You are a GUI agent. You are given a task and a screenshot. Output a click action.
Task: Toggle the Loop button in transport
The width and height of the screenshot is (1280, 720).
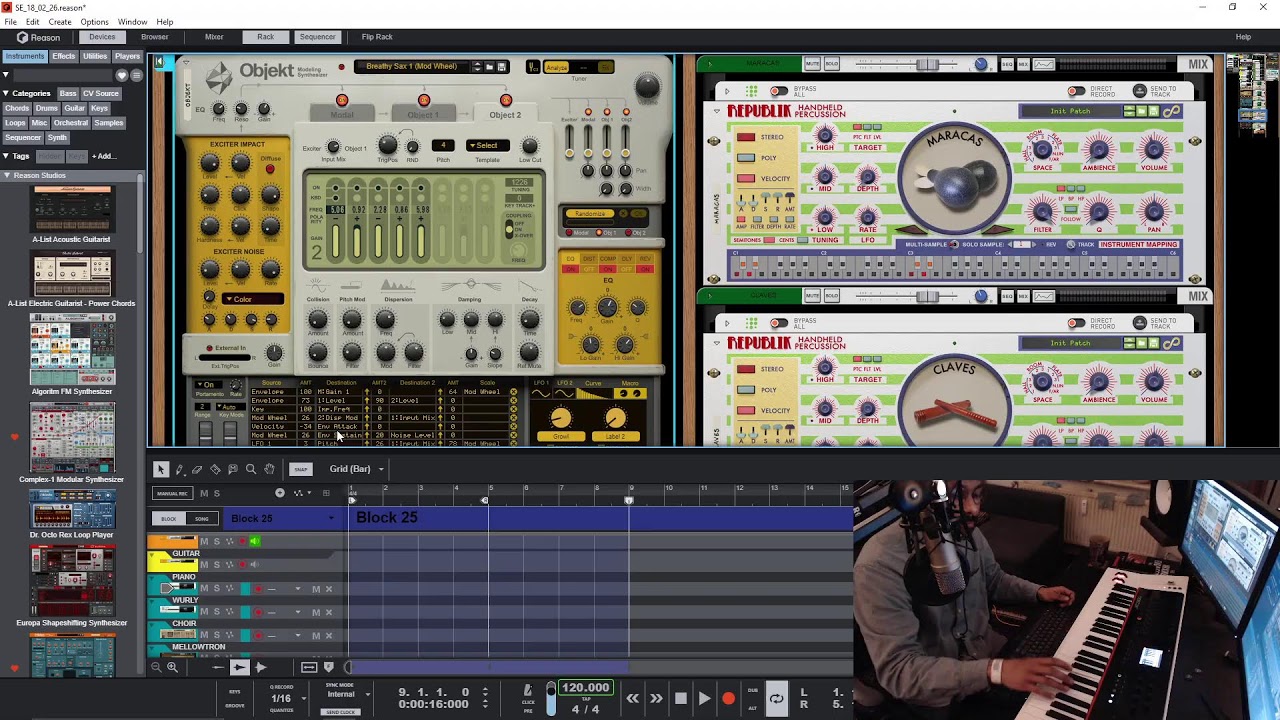pos(776,699)
